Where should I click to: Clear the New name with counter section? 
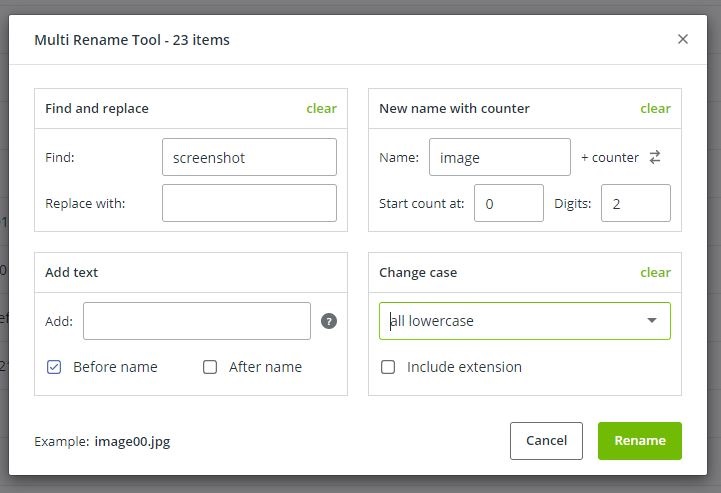[655, 108]
